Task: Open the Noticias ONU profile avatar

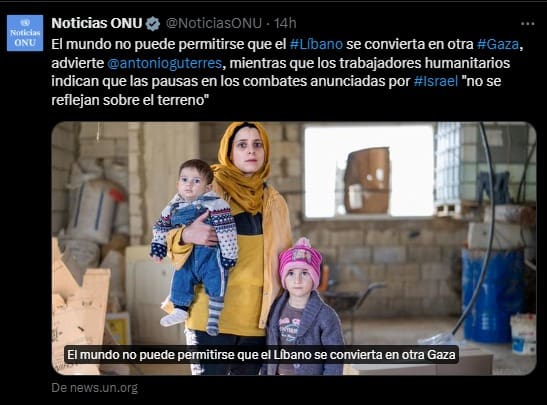Action: coord(25,33)
